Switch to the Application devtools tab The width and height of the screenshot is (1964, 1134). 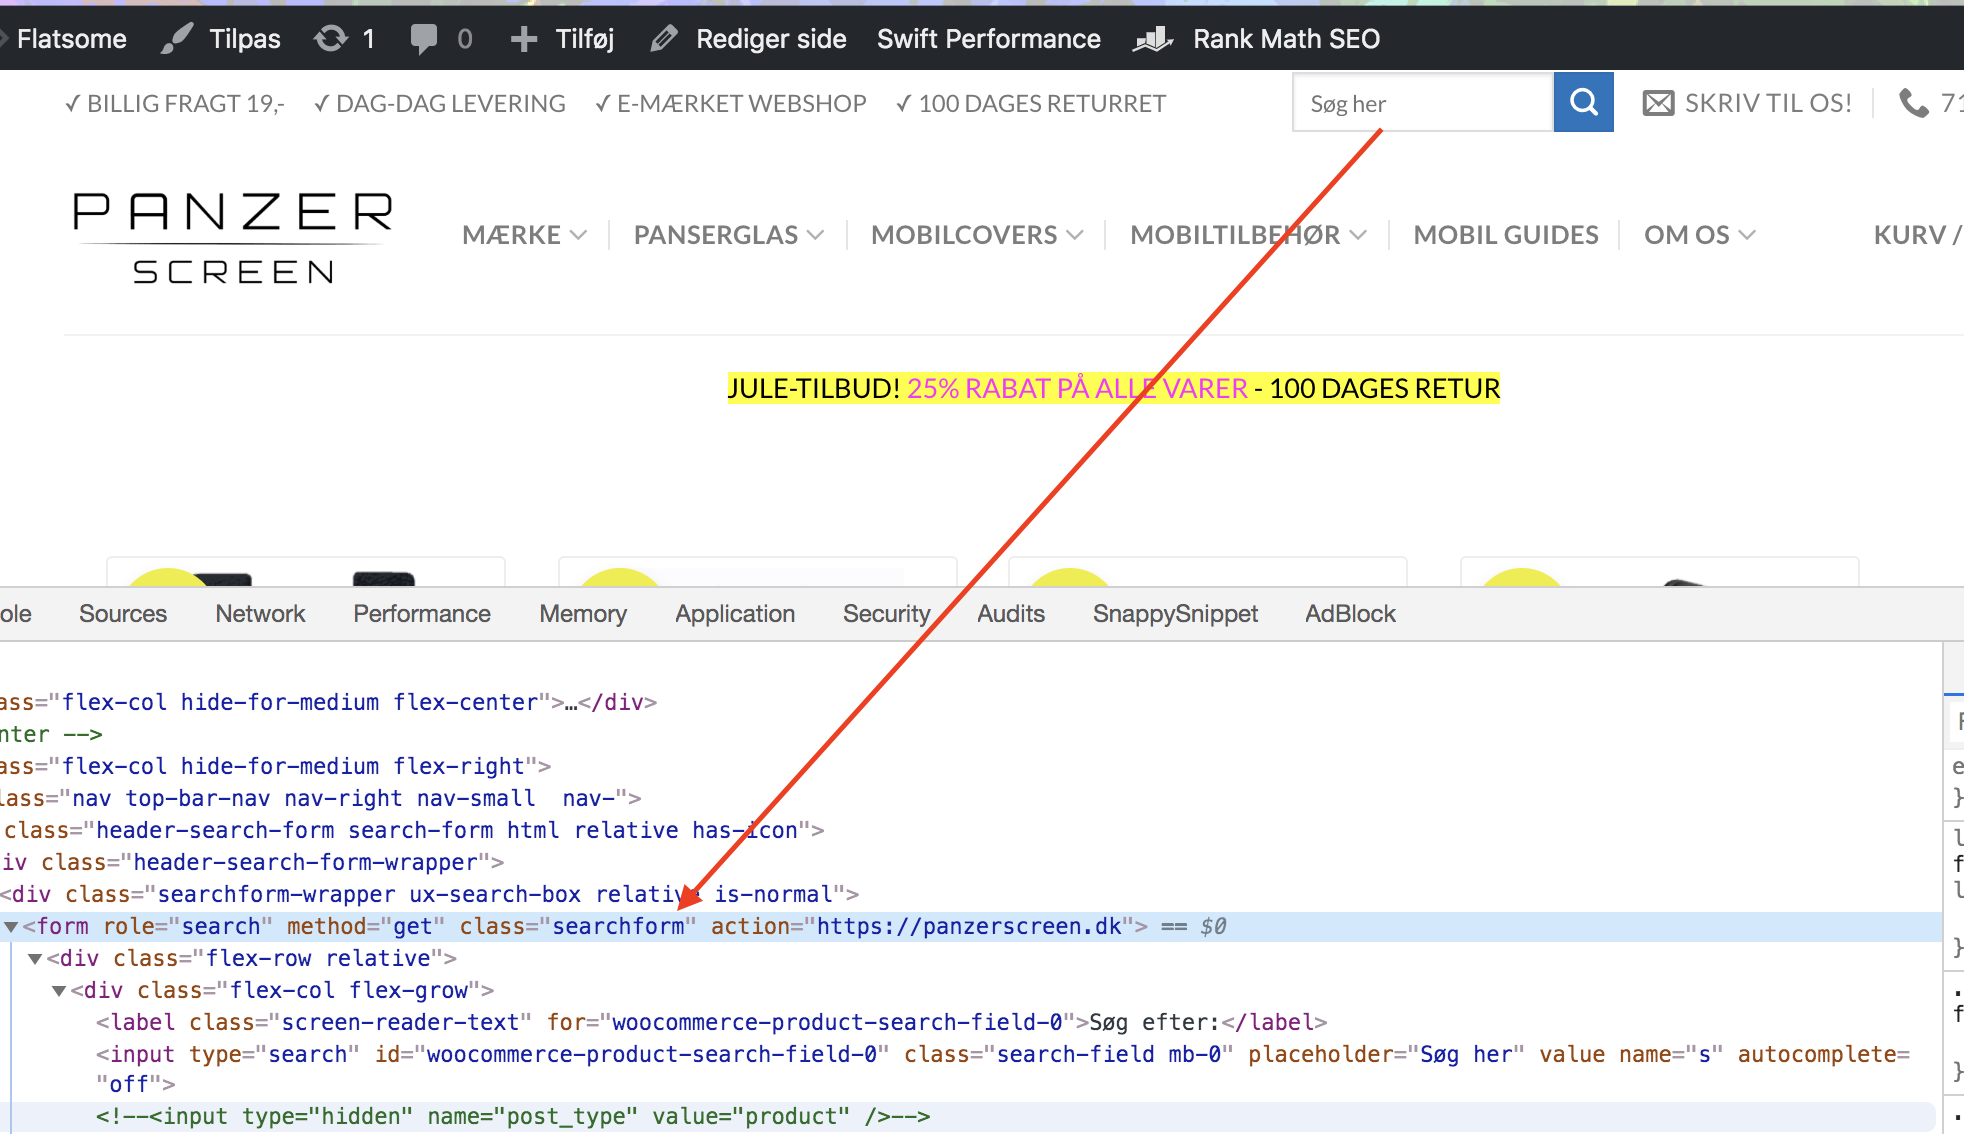[735, 614]
